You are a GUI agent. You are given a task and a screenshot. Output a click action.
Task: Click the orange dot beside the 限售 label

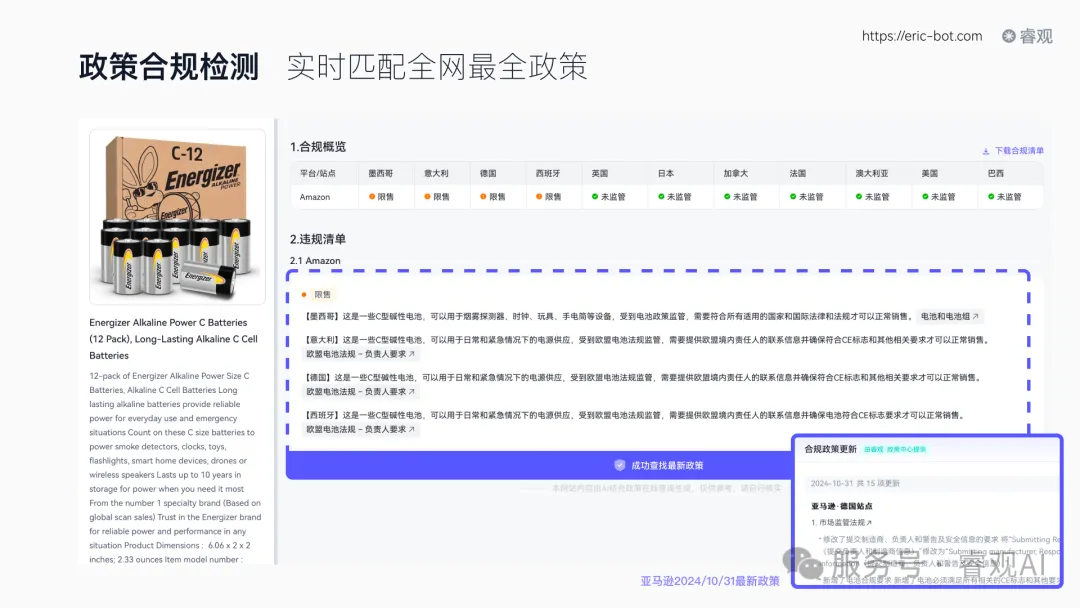305,293
